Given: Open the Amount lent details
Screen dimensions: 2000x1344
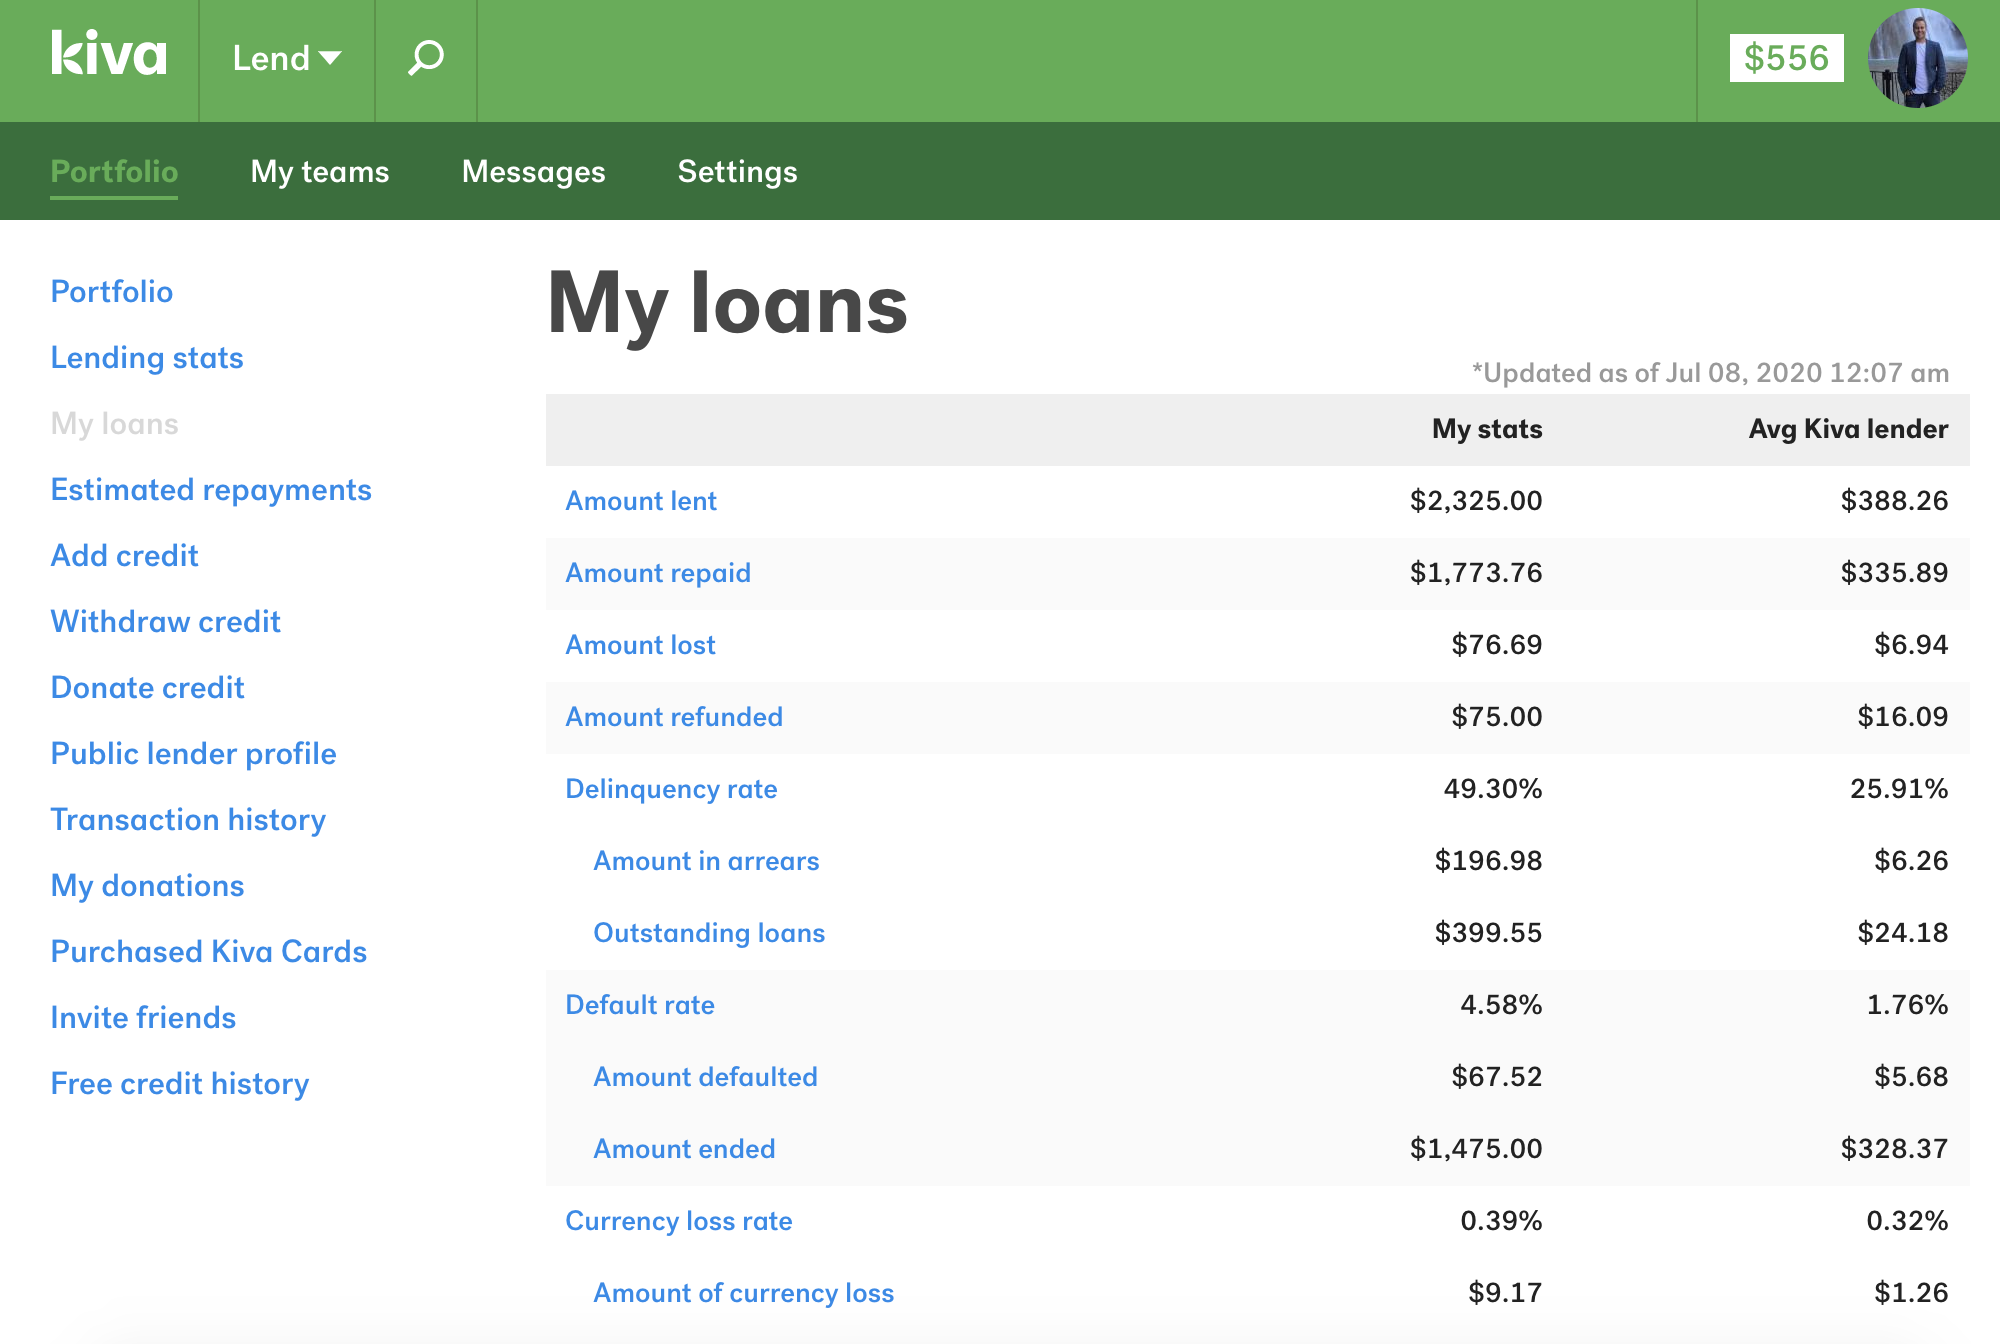Looking at the screenshot, I should [641, 500].
